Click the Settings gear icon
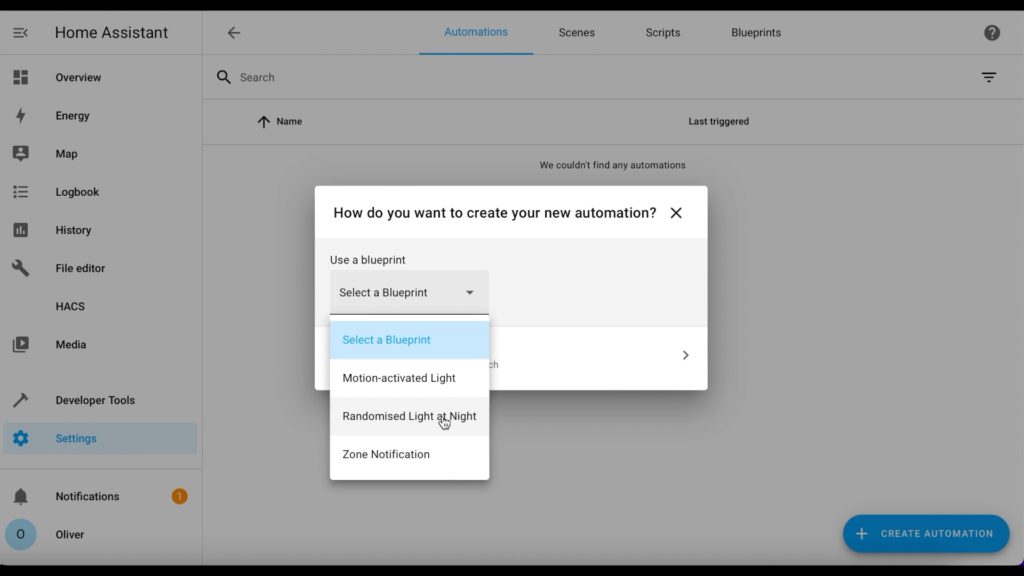 click(20, 438)
